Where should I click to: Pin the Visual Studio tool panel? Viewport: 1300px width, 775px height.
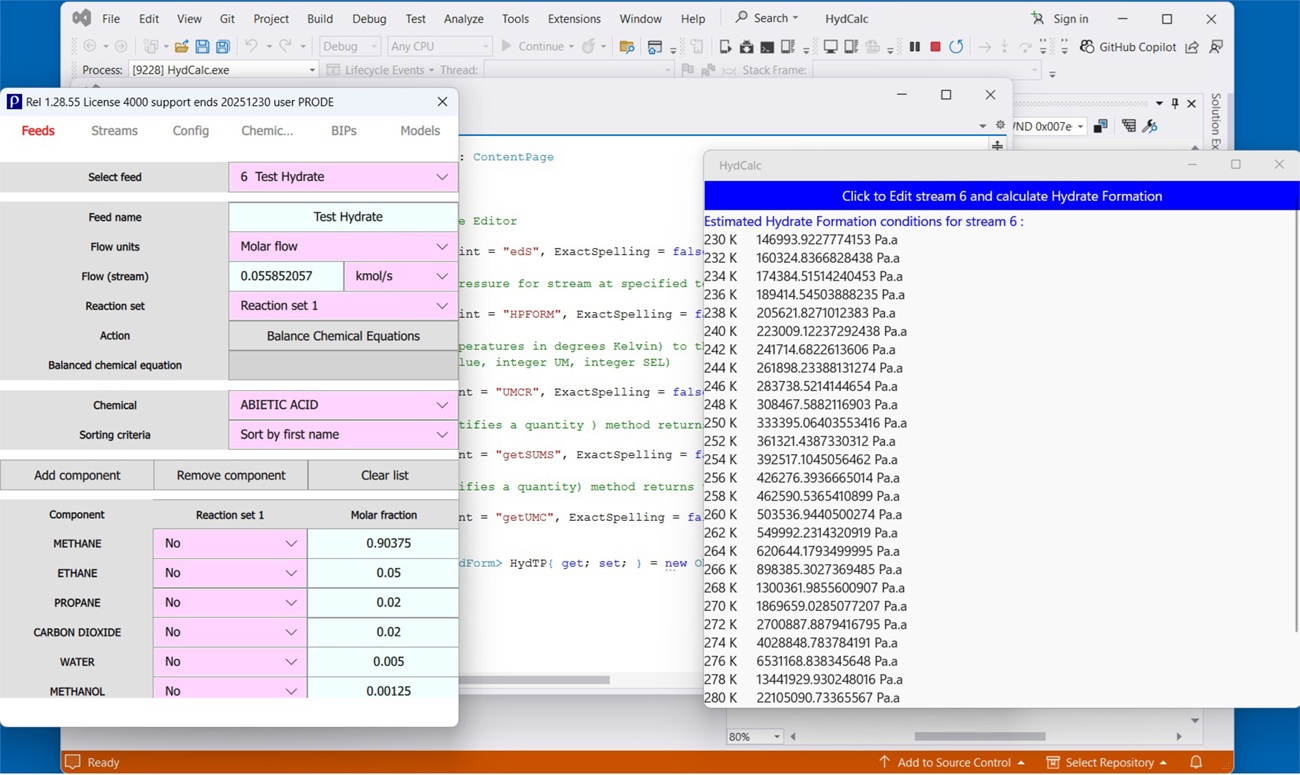[x=1175, y=103]
